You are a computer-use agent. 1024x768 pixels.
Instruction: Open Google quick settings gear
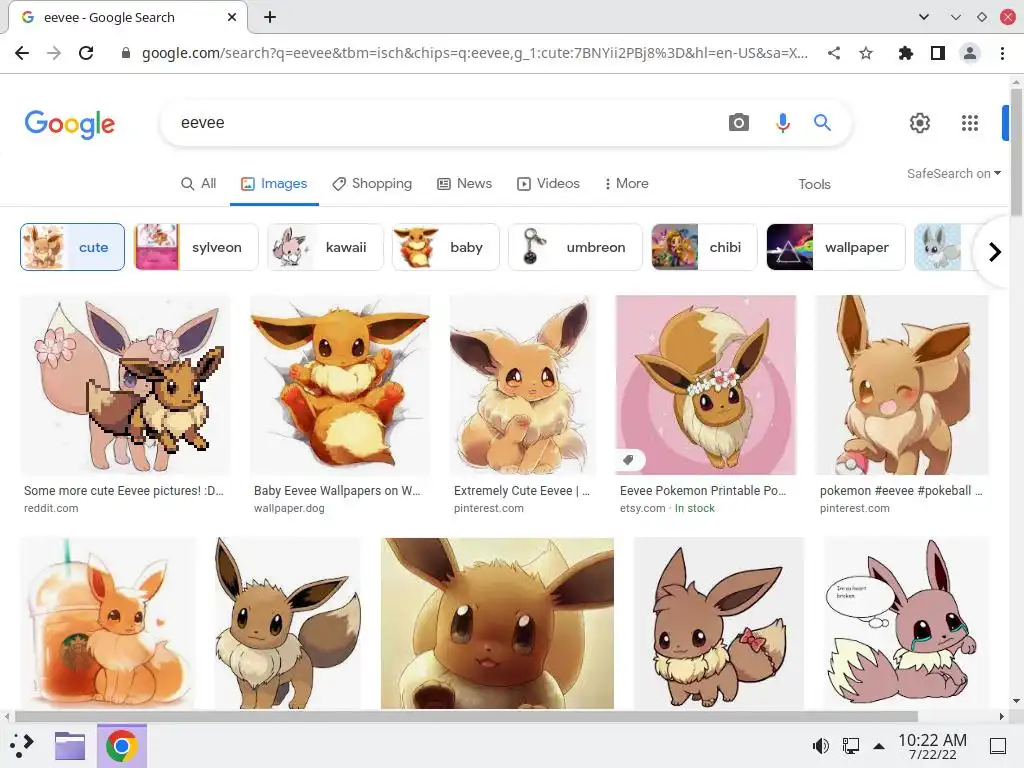click(920, 123)
